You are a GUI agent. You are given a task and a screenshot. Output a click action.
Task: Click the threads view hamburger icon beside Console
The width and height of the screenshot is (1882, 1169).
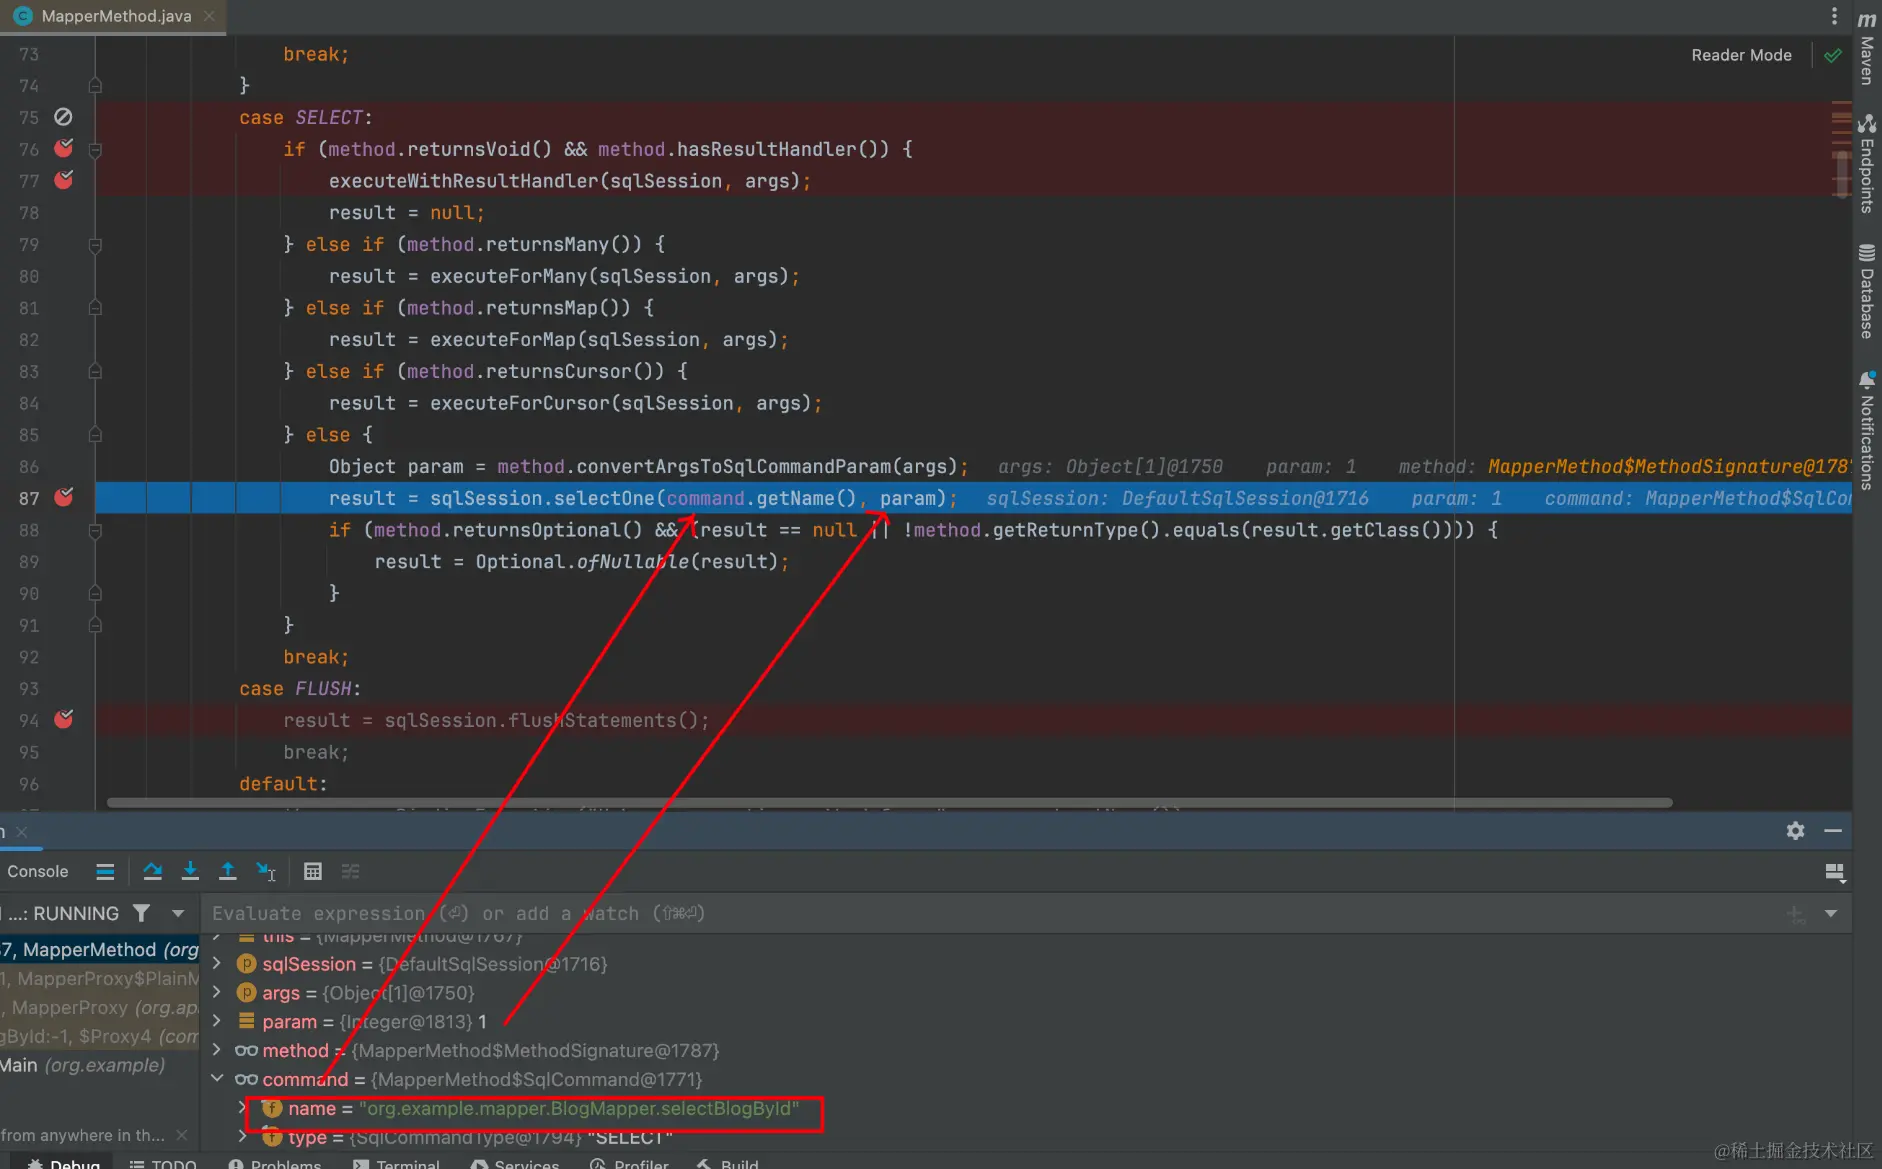coord(105,871)
